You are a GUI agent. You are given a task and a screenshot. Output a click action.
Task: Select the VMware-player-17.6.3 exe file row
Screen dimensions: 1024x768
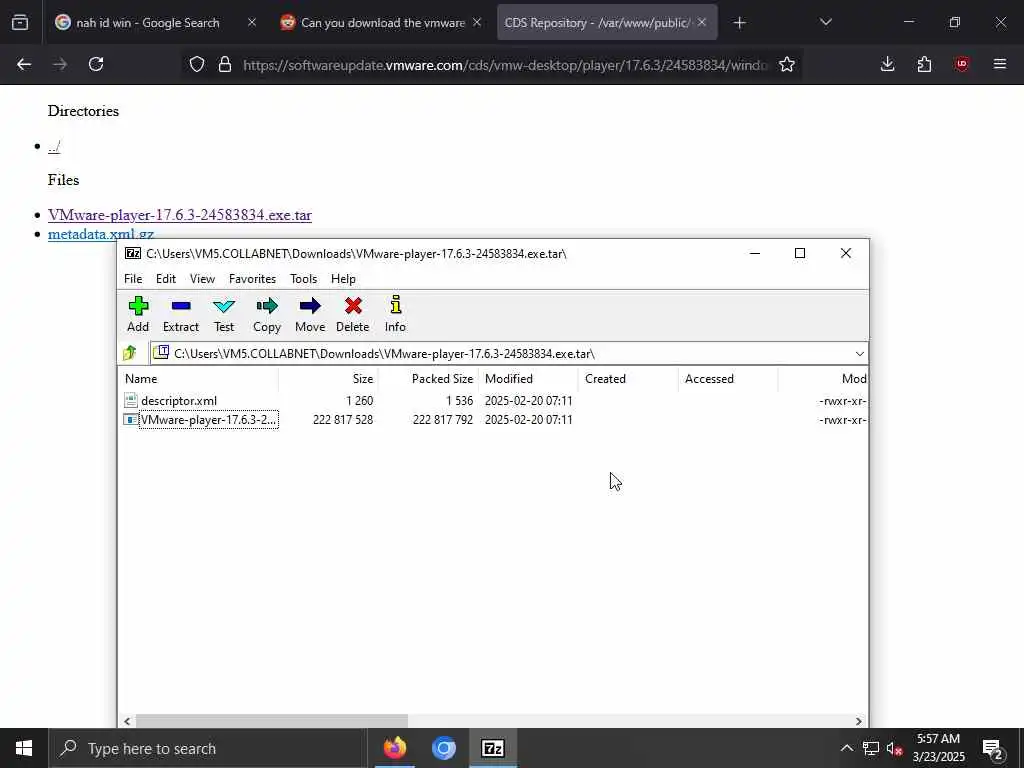tap(494, 420)
